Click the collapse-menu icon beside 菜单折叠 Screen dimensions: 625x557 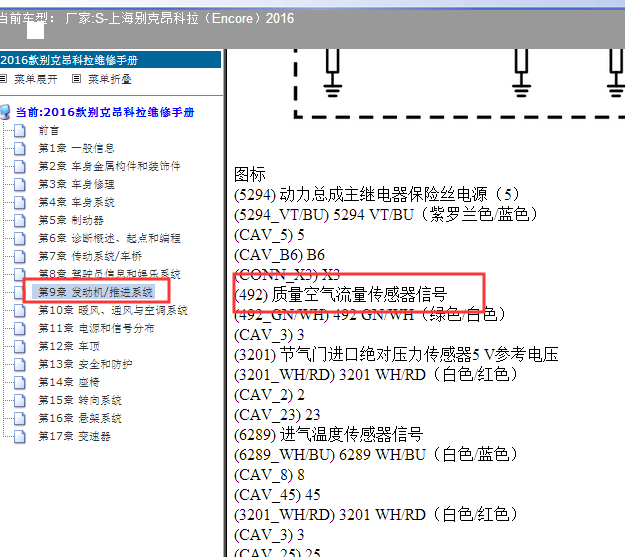[x=77, y=79]
